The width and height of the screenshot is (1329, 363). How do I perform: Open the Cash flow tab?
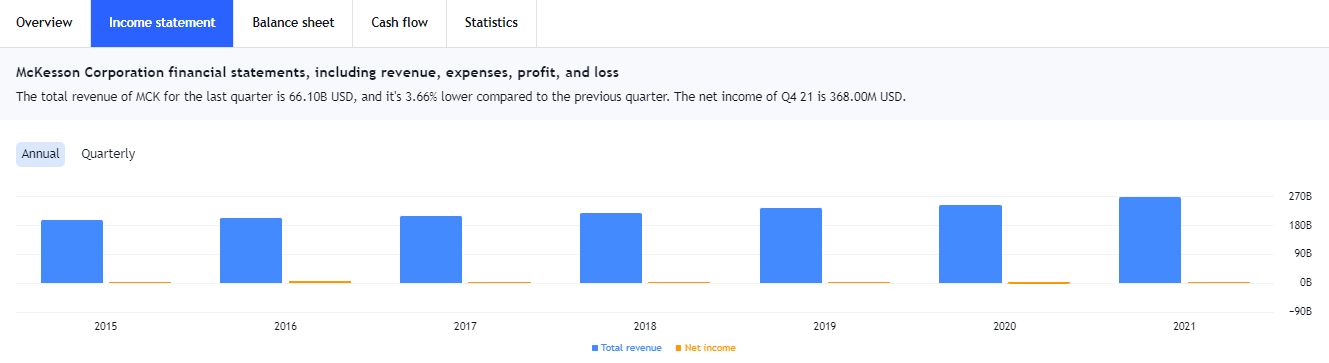(x=400, y=23)
